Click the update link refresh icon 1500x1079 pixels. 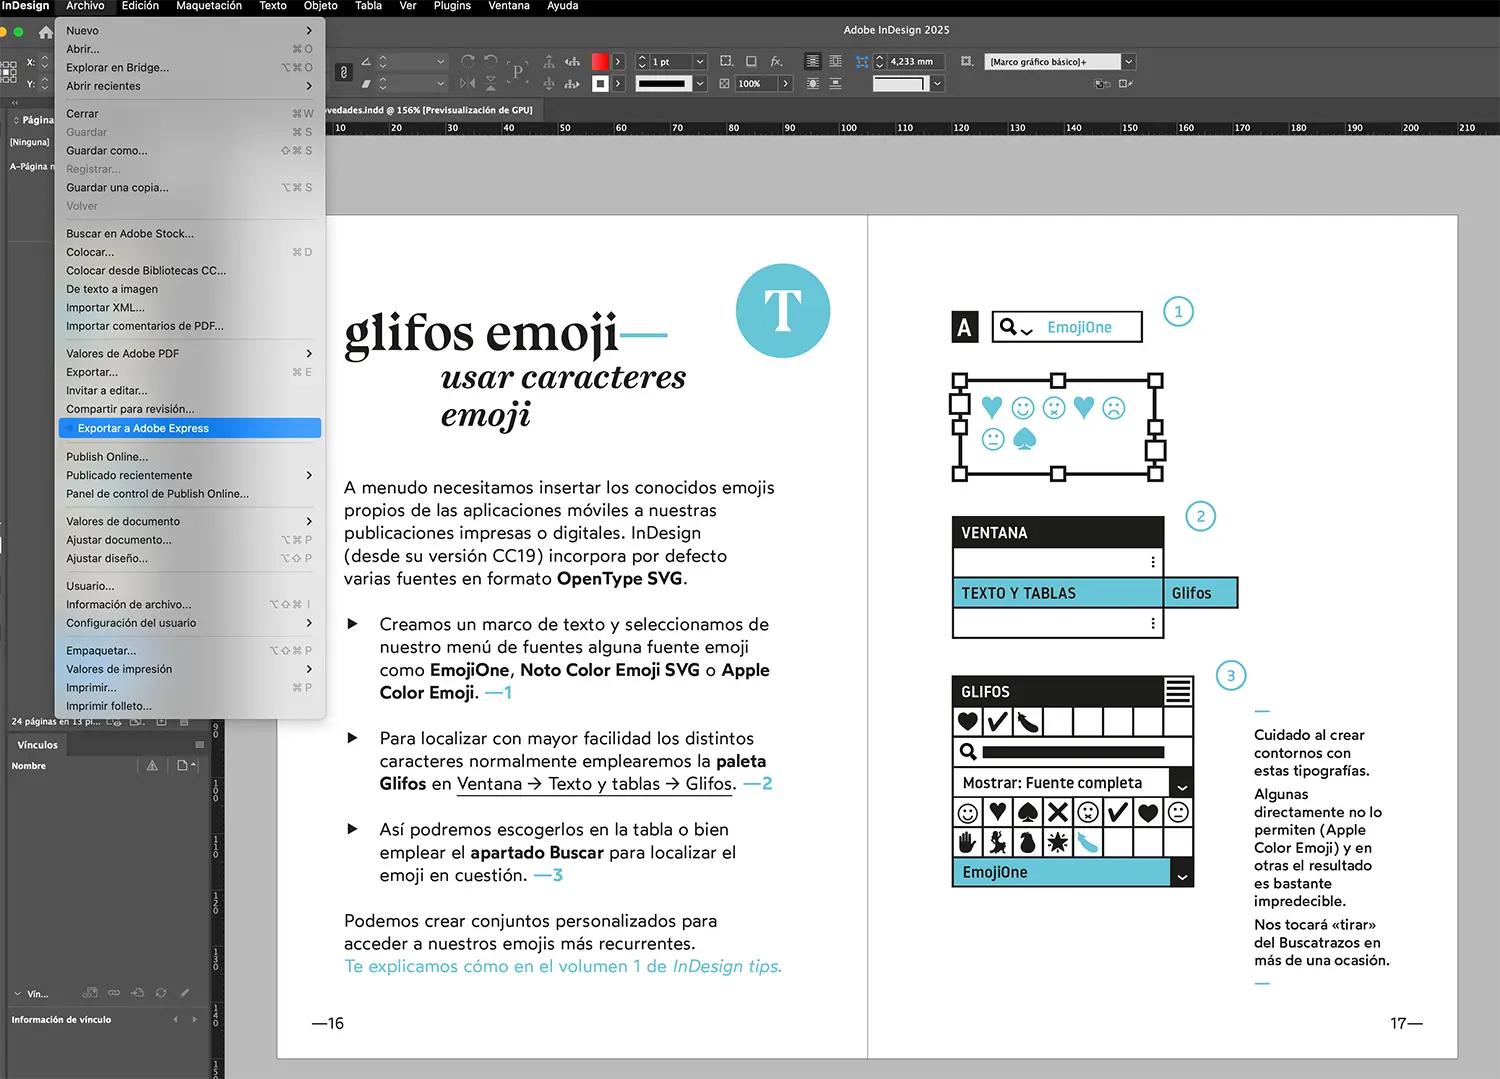coord(161,993)
